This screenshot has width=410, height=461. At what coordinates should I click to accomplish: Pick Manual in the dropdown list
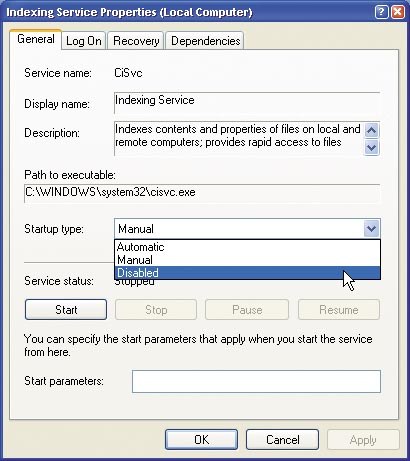[x=247, y=260]
